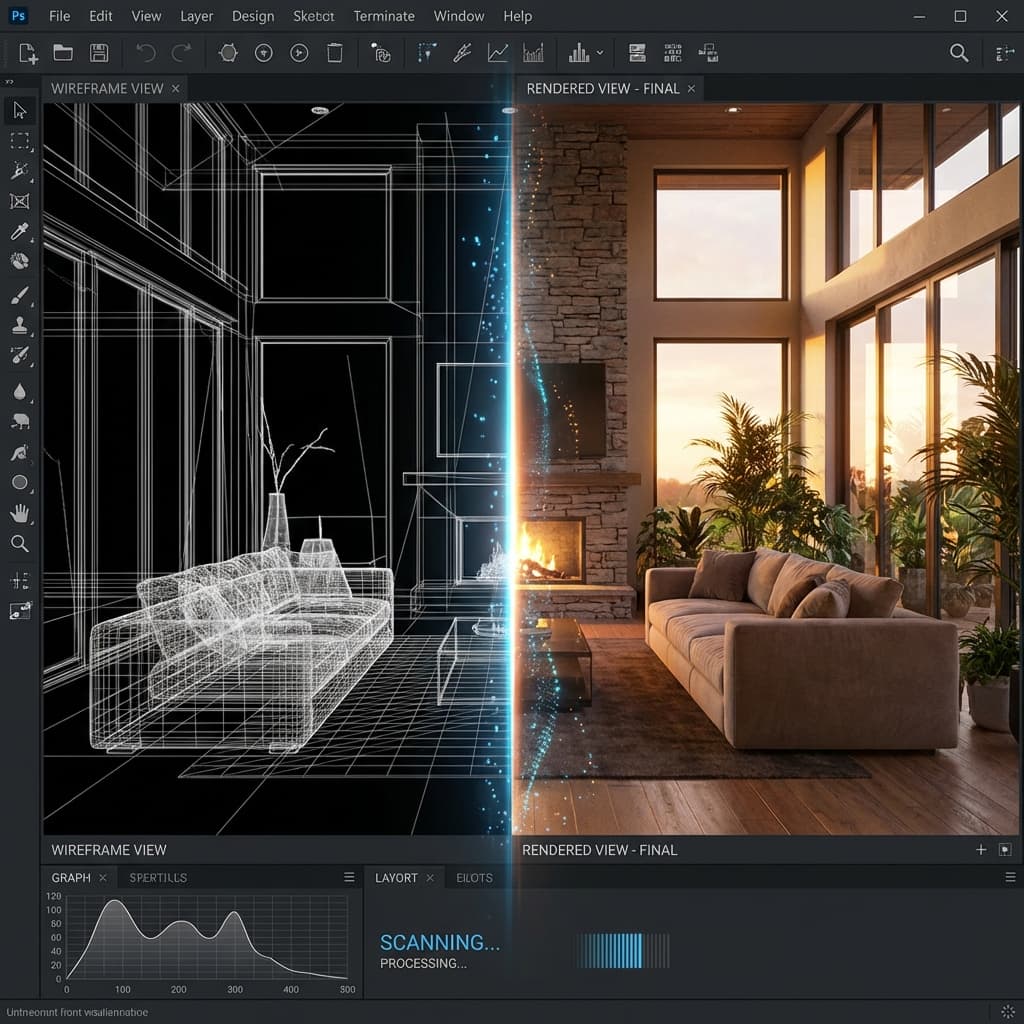Open the trash delete icon in the toolbar
The width and height of the screenshot is (1024, 1024).
(x=334, y=52)
